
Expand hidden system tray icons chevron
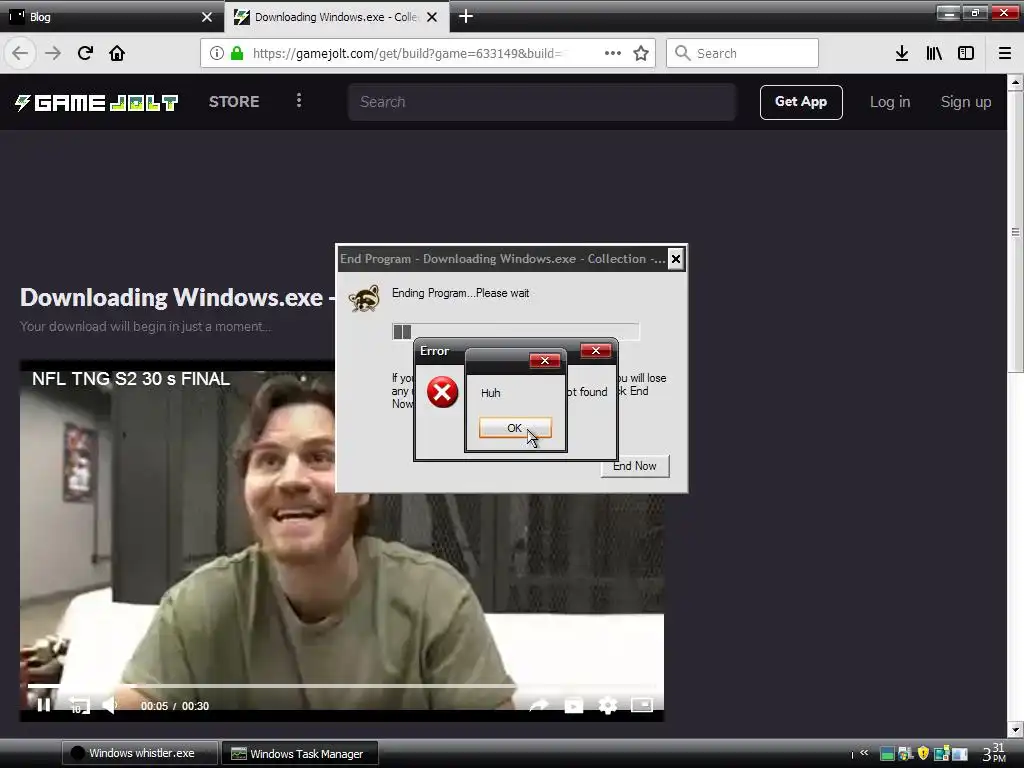pos(864,753)
